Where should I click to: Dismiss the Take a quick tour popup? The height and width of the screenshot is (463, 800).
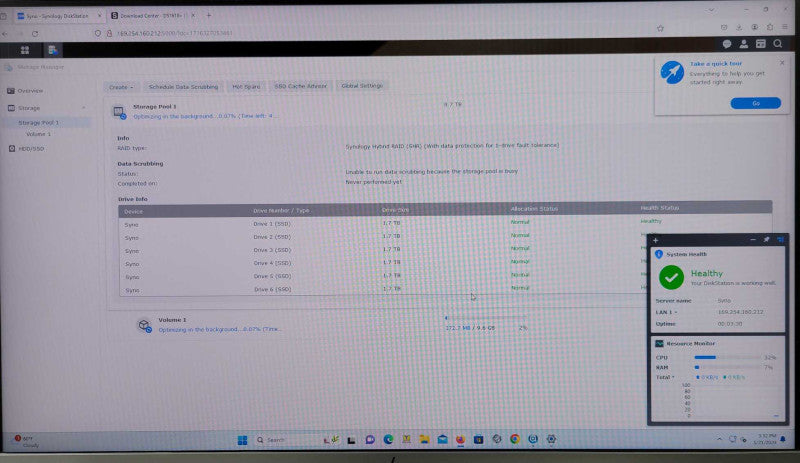(782, 63)
